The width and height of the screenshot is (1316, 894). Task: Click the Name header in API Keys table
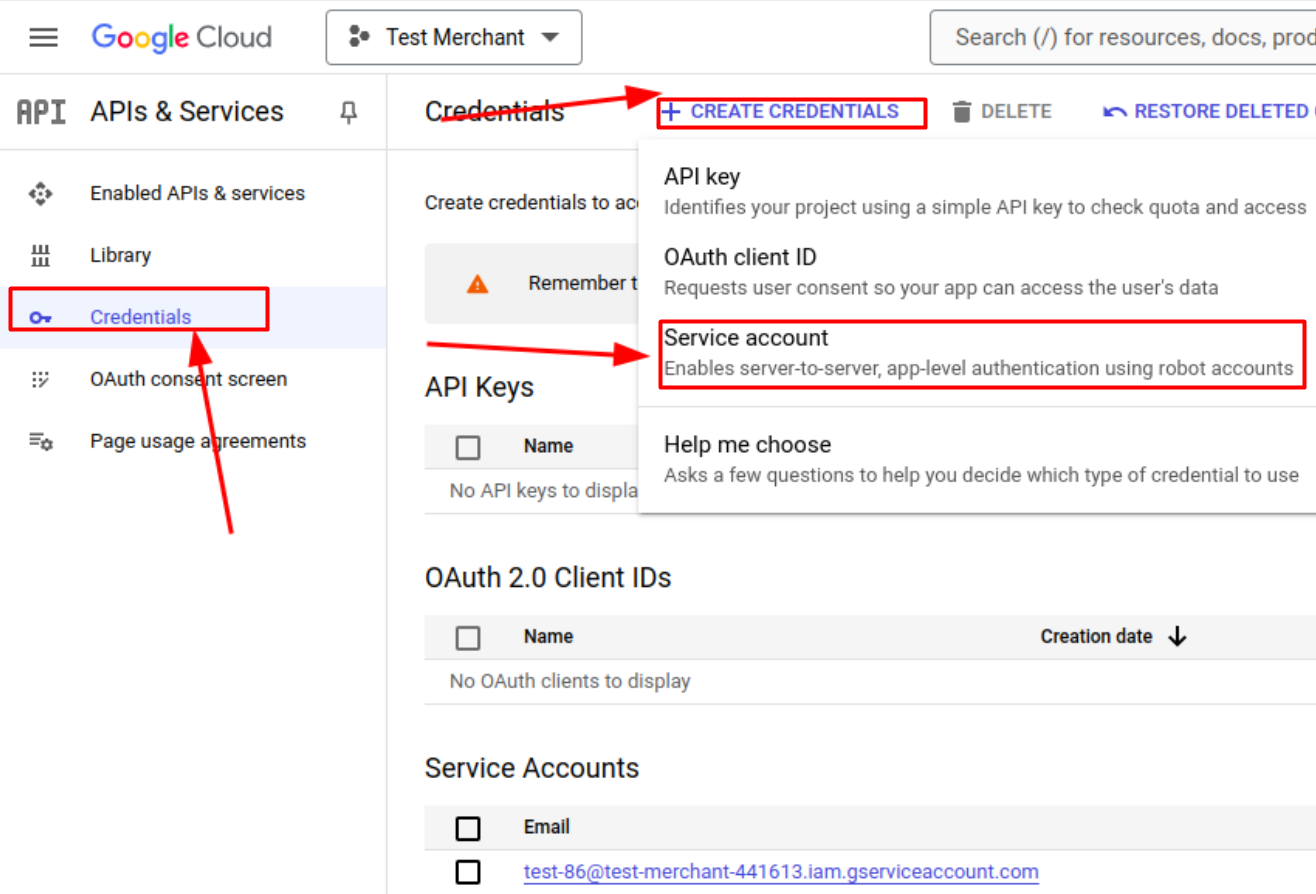pos(548,446)
